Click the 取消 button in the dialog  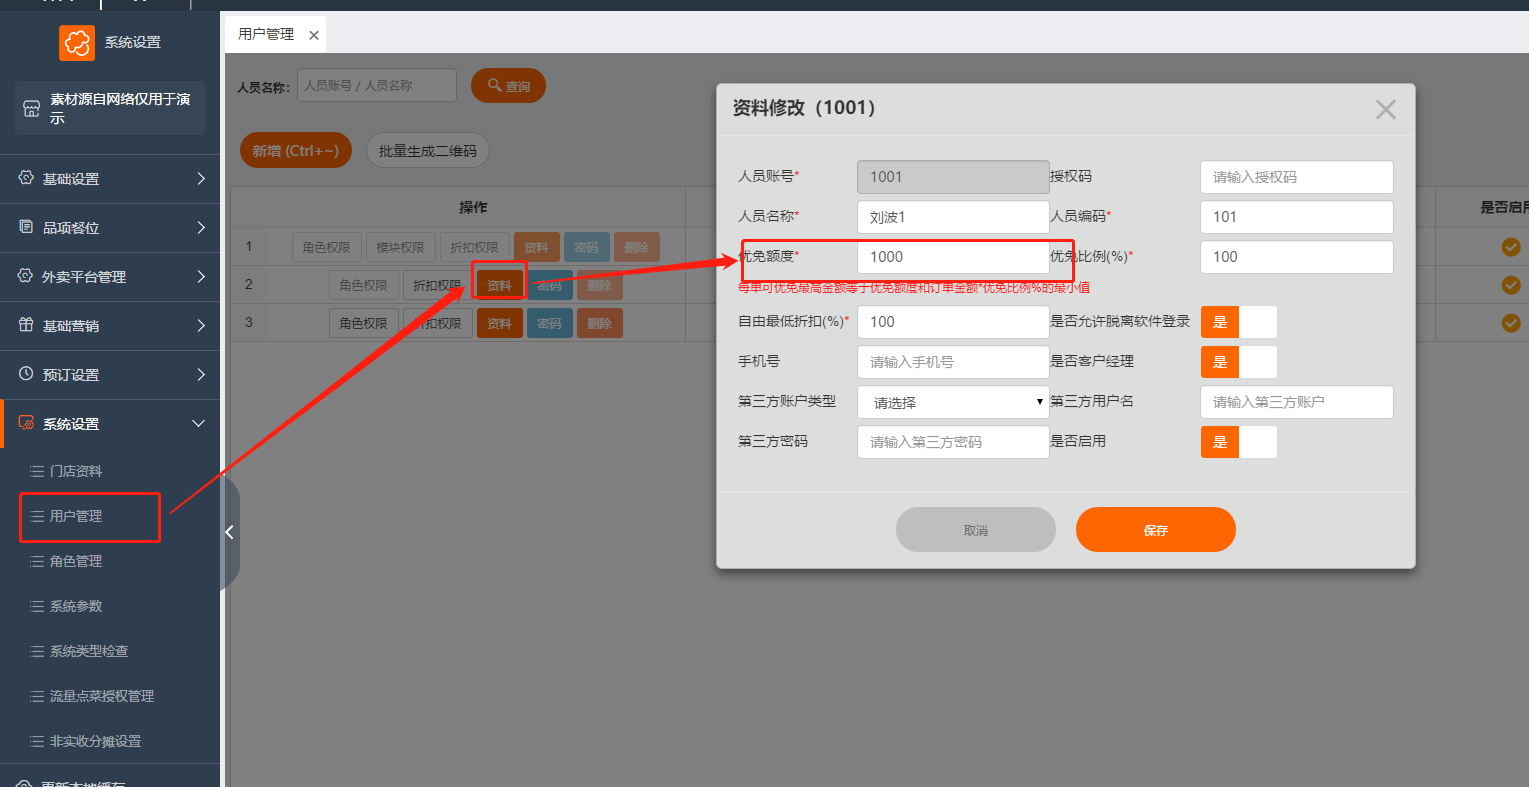click(975, 530)
